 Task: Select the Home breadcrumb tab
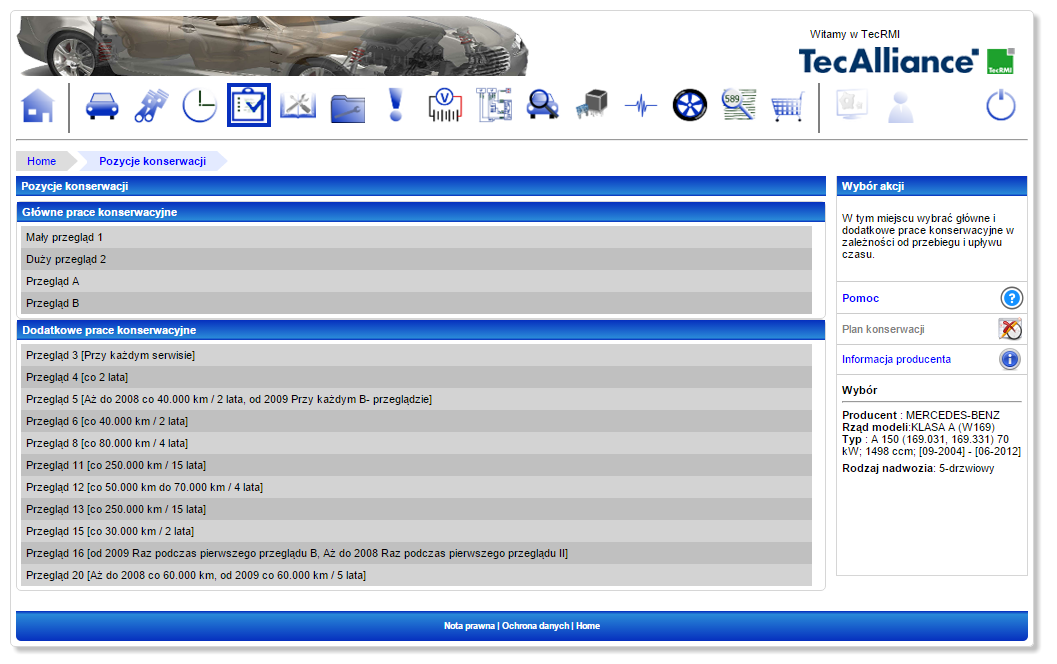tap(42, 161)
